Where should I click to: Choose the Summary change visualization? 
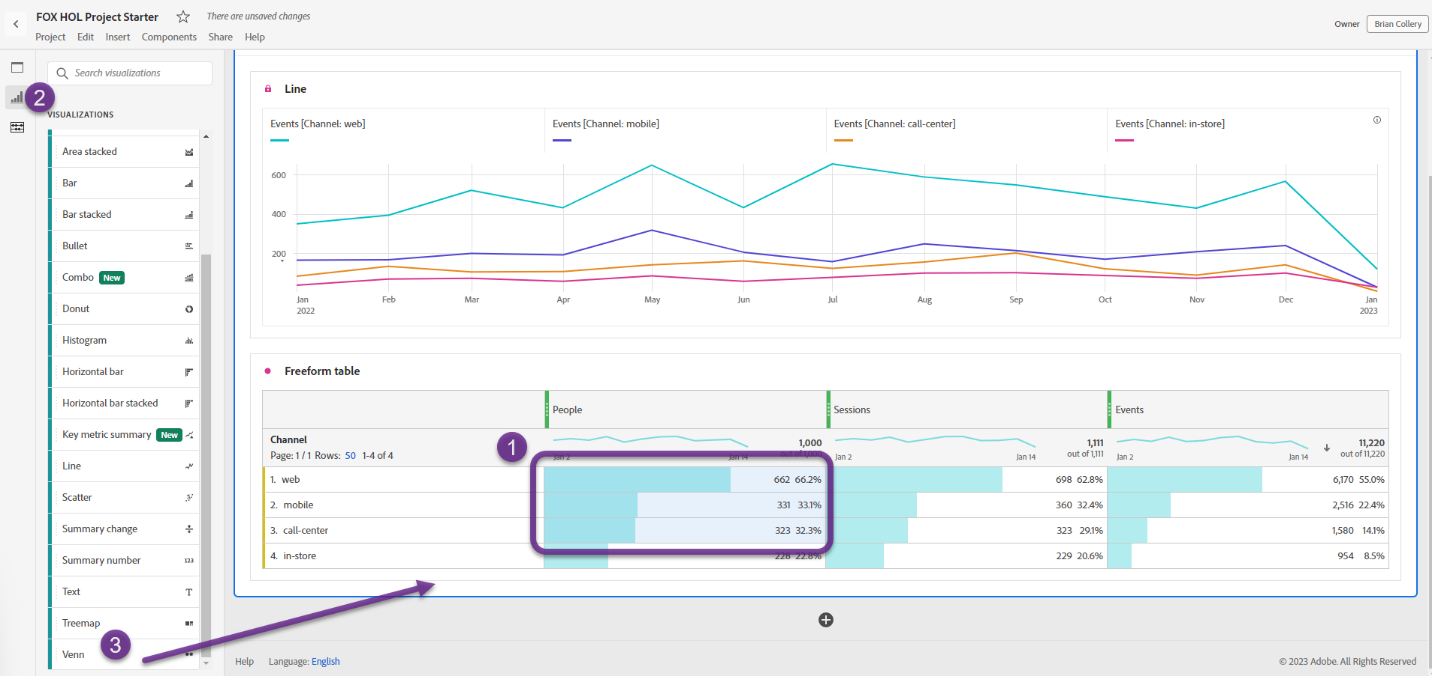[124, 529]
